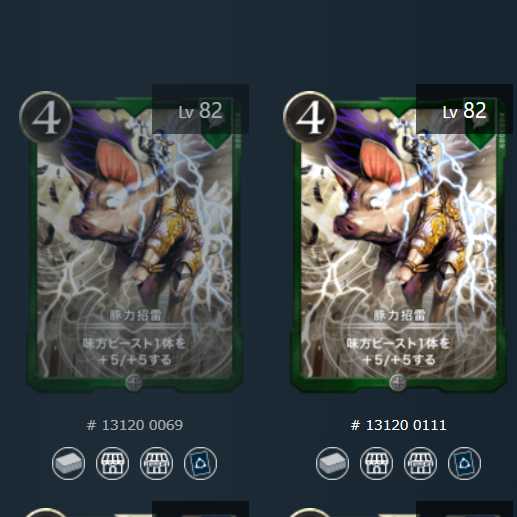Viewport: 517px width, 517px height.
Task: Select the partially visible card at bottom left
Action: point(135,509)
